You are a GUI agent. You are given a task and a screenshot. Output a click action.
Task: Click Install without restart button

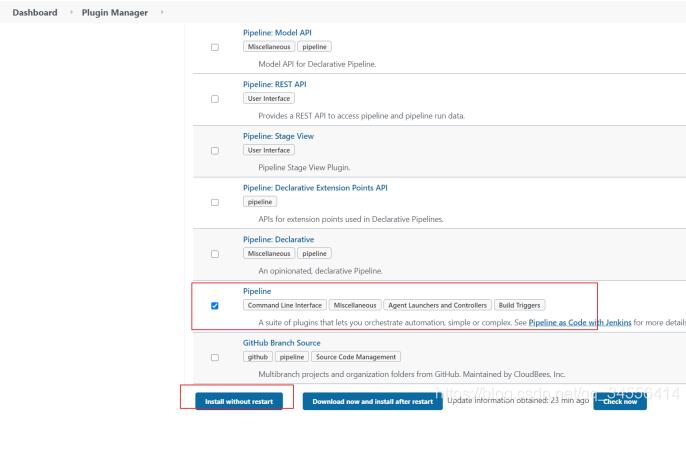[238, 401]
